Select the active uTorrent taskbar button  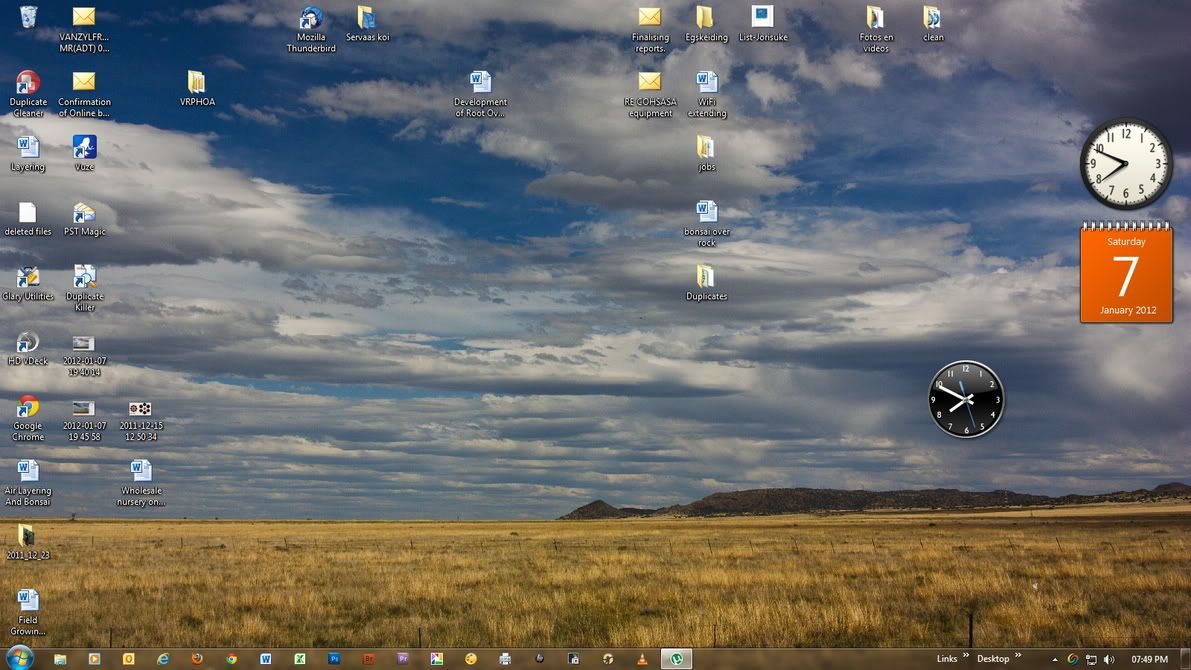[x=676, y=659]
